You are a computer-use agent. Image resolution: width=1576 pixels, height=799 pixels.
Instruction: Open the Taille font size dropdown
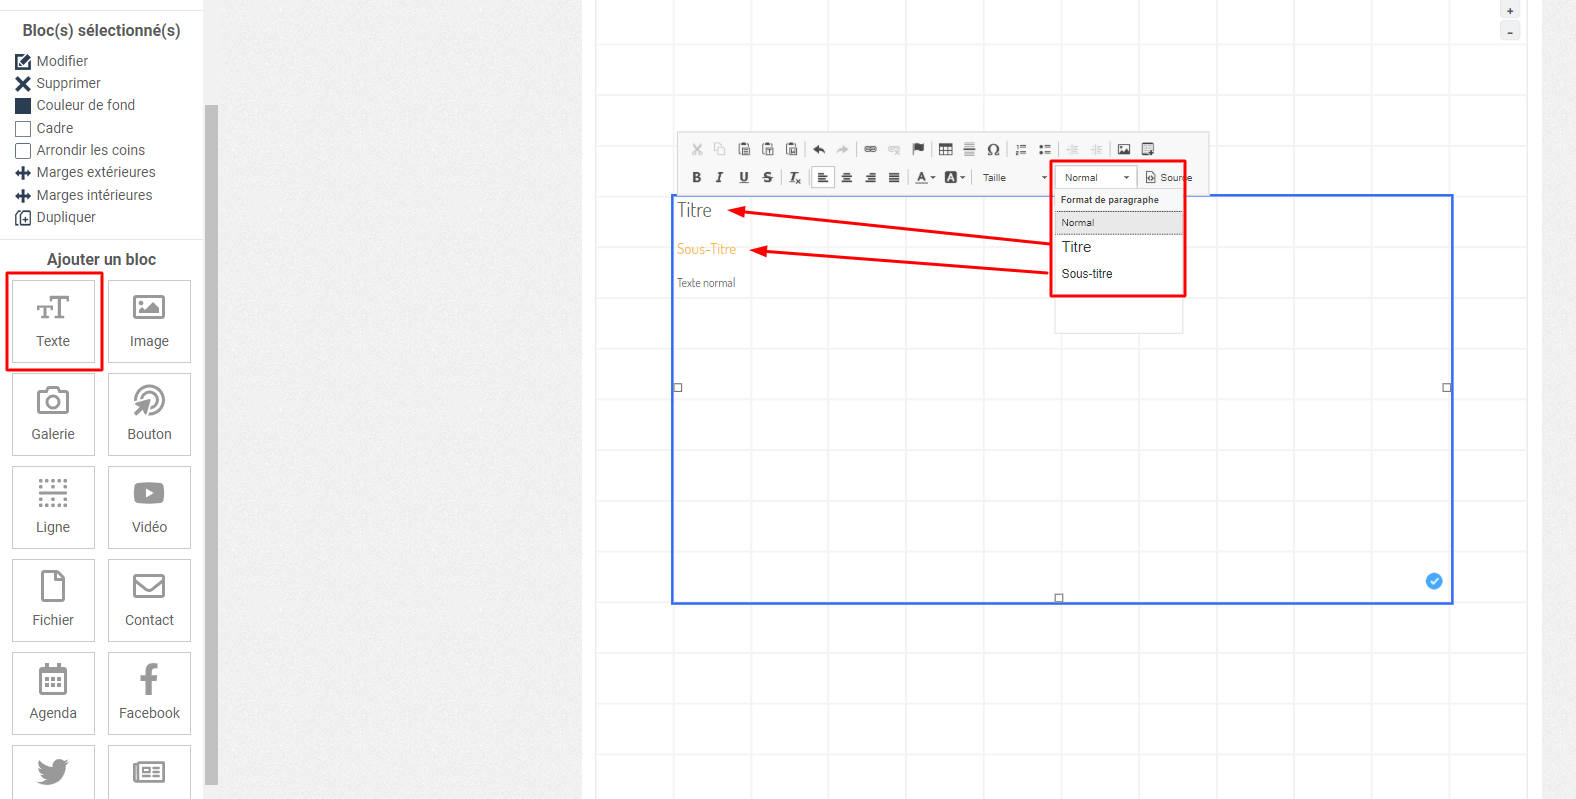pos(1014,177)
